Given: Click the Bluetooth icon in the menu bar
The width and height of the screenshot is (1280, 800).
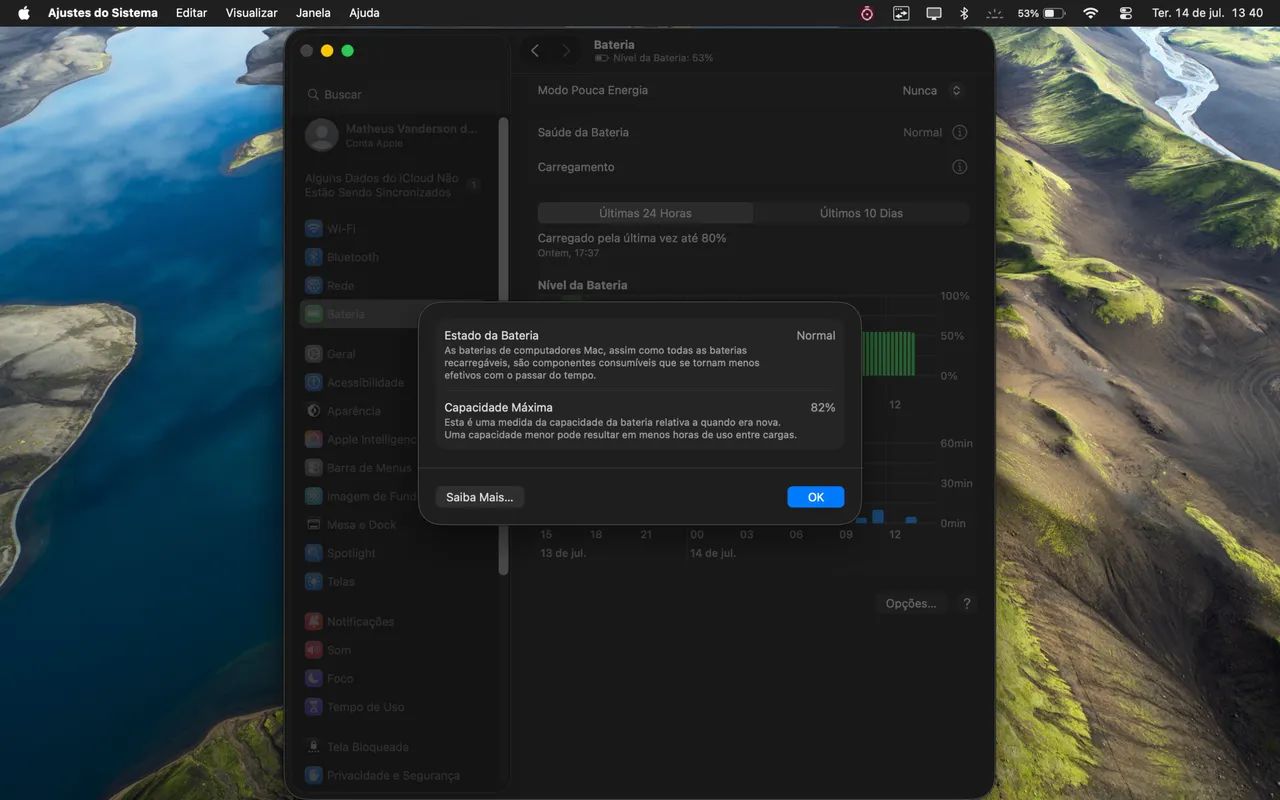Looking at the screenshot, I should [x=965, y=13].
